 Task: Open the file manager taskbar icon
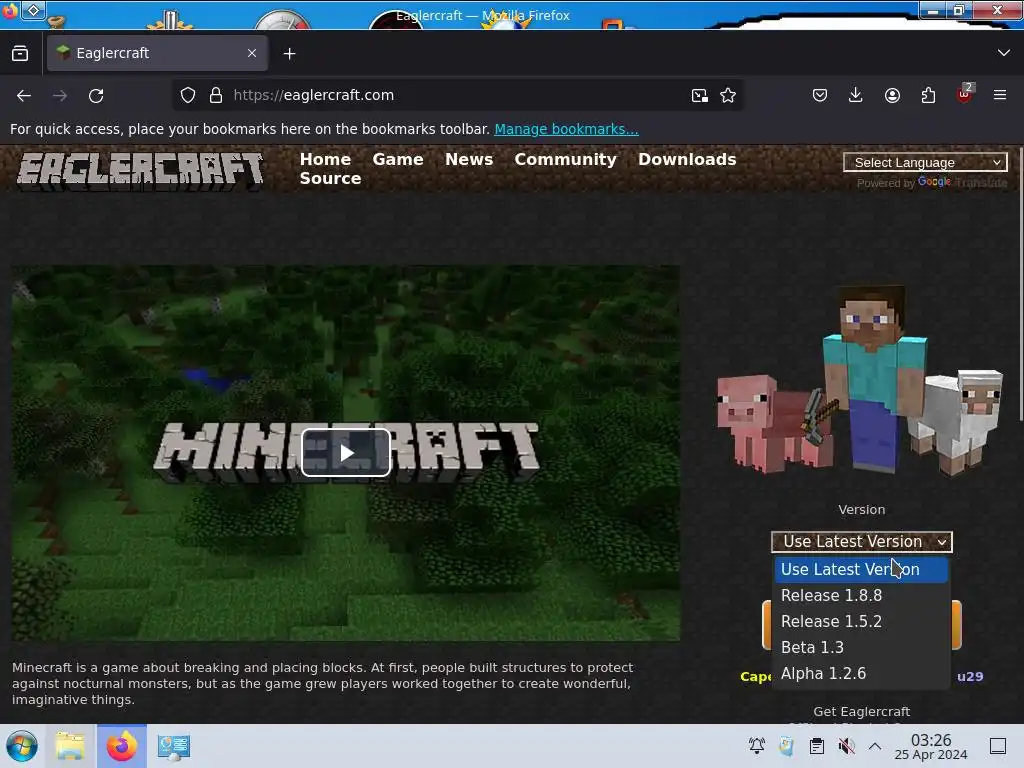70,746
